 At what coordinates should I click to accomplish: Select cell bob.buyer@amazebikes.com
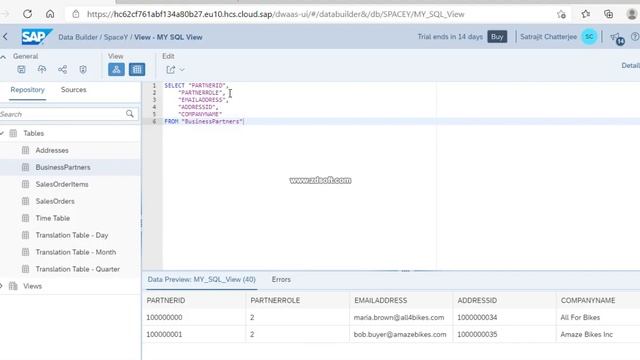[x=400, y=334]
